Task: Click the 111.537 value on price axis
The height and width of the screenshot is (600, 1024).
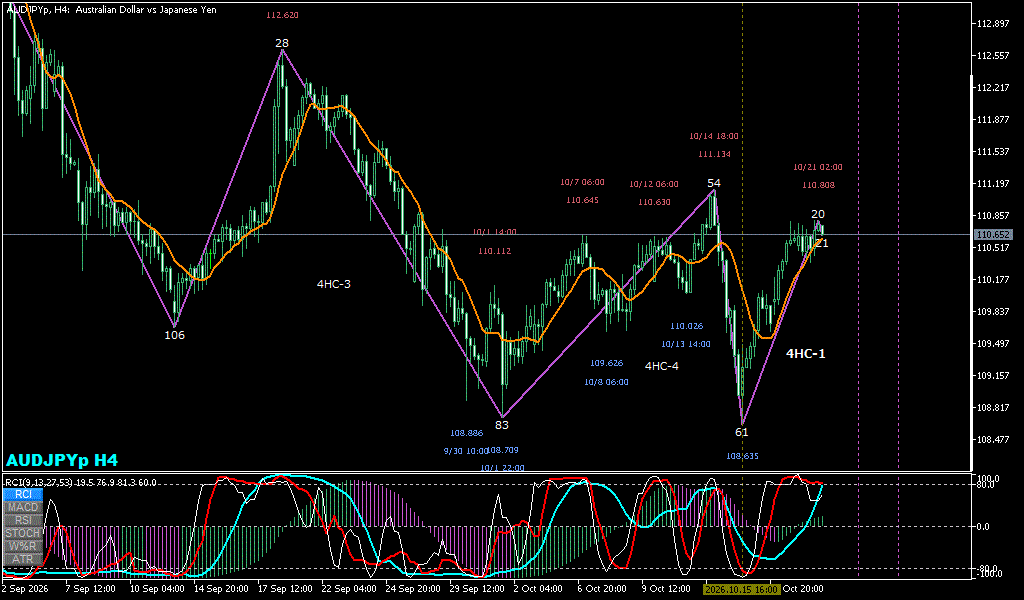Action: pos(992,151)
